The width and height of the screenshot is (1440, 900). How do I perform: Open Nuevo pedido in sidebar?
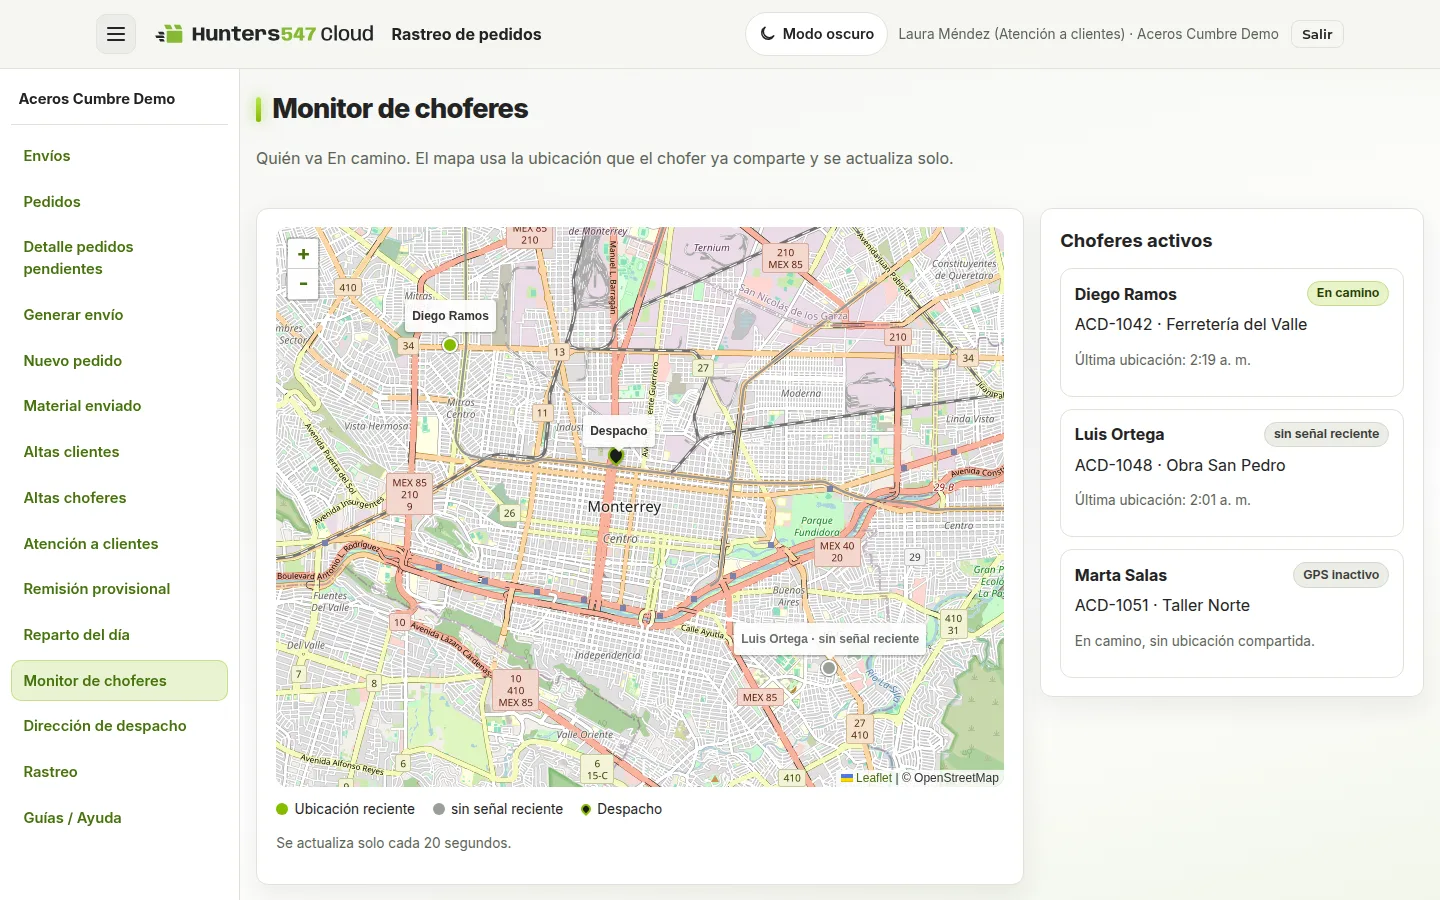click(x=119, y=361)
